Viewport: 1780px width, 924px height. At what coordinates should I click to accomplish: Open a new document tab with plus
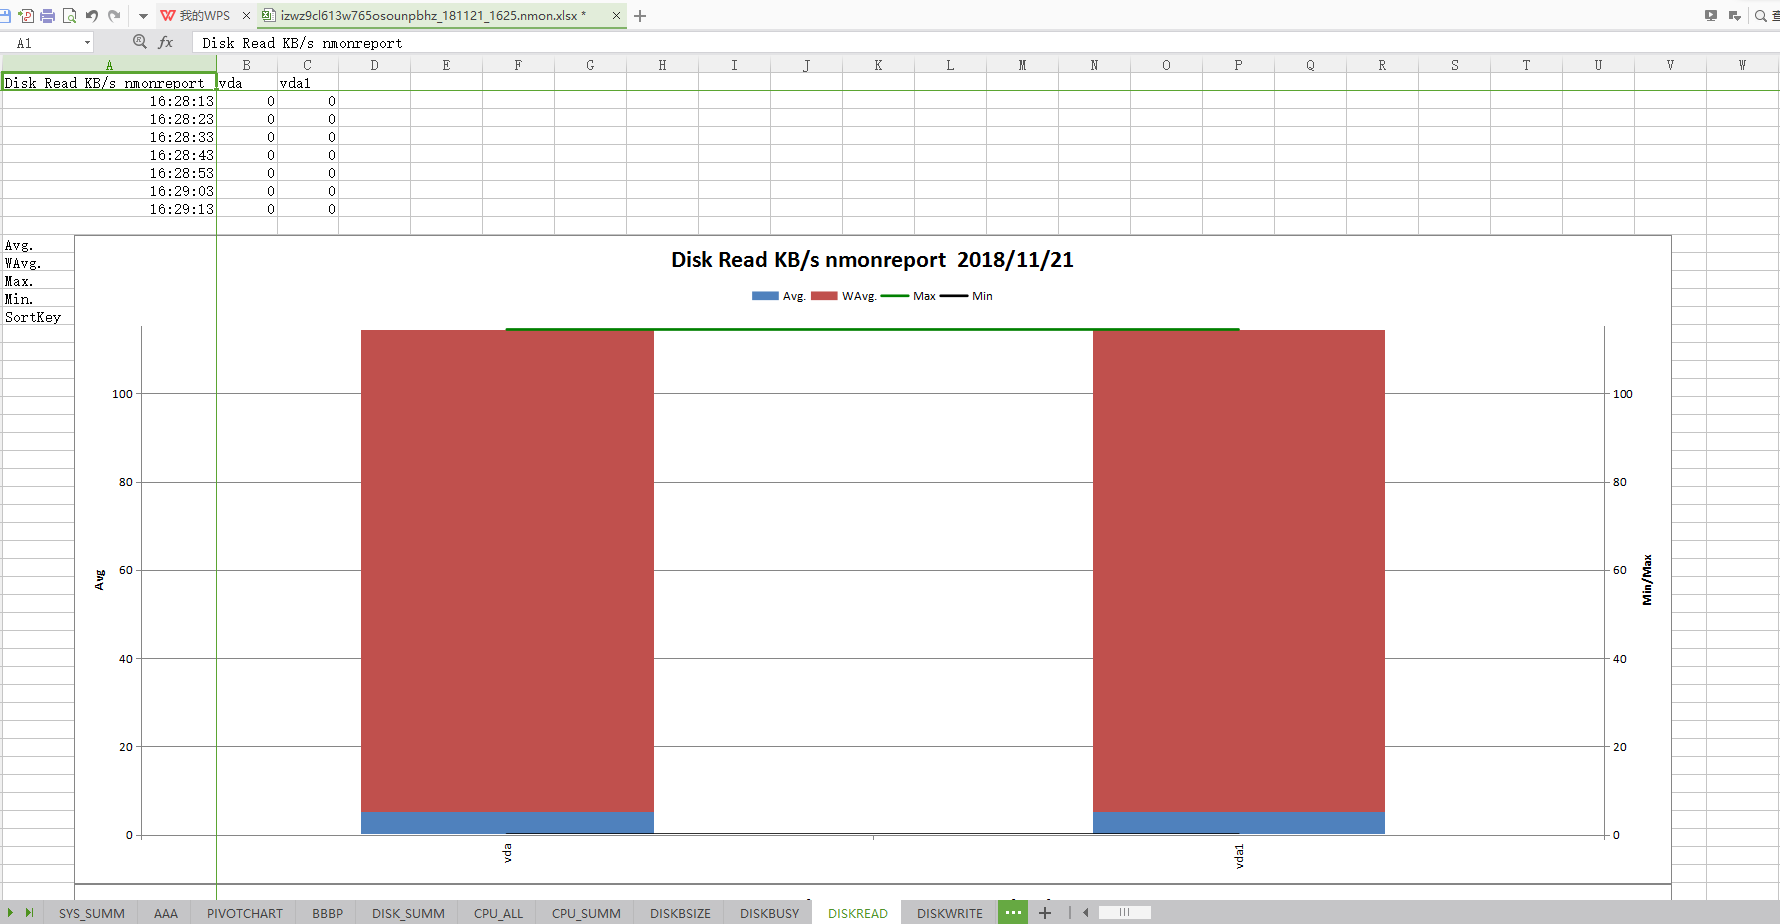point(640,16)
